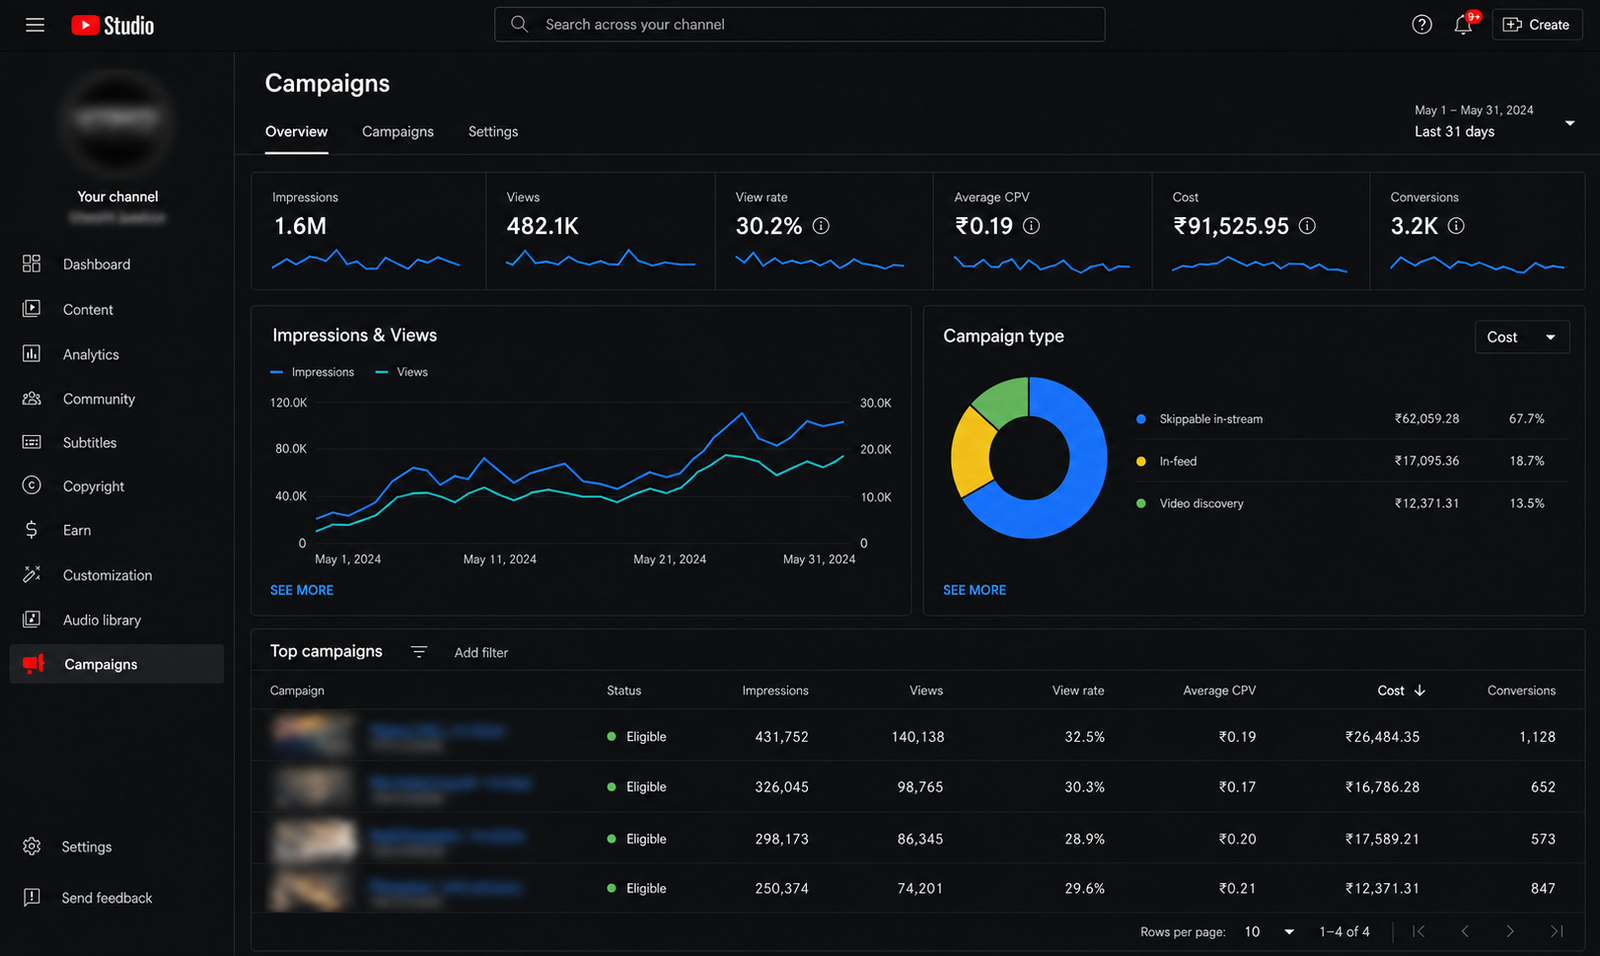1600x956 pixels.
Task: Go to the last page arrow
Action: tap(1556, 931)
